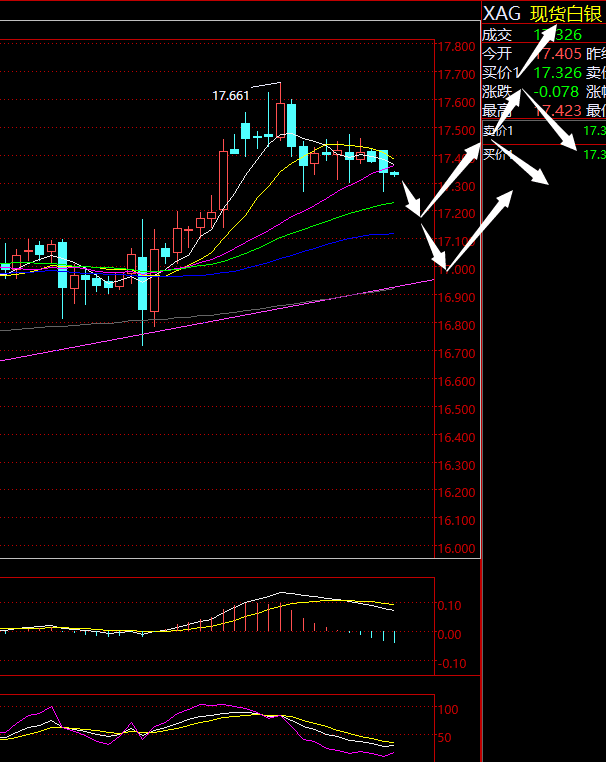
Task: Click the 16.000 price axis label
Action: point(456,549)
